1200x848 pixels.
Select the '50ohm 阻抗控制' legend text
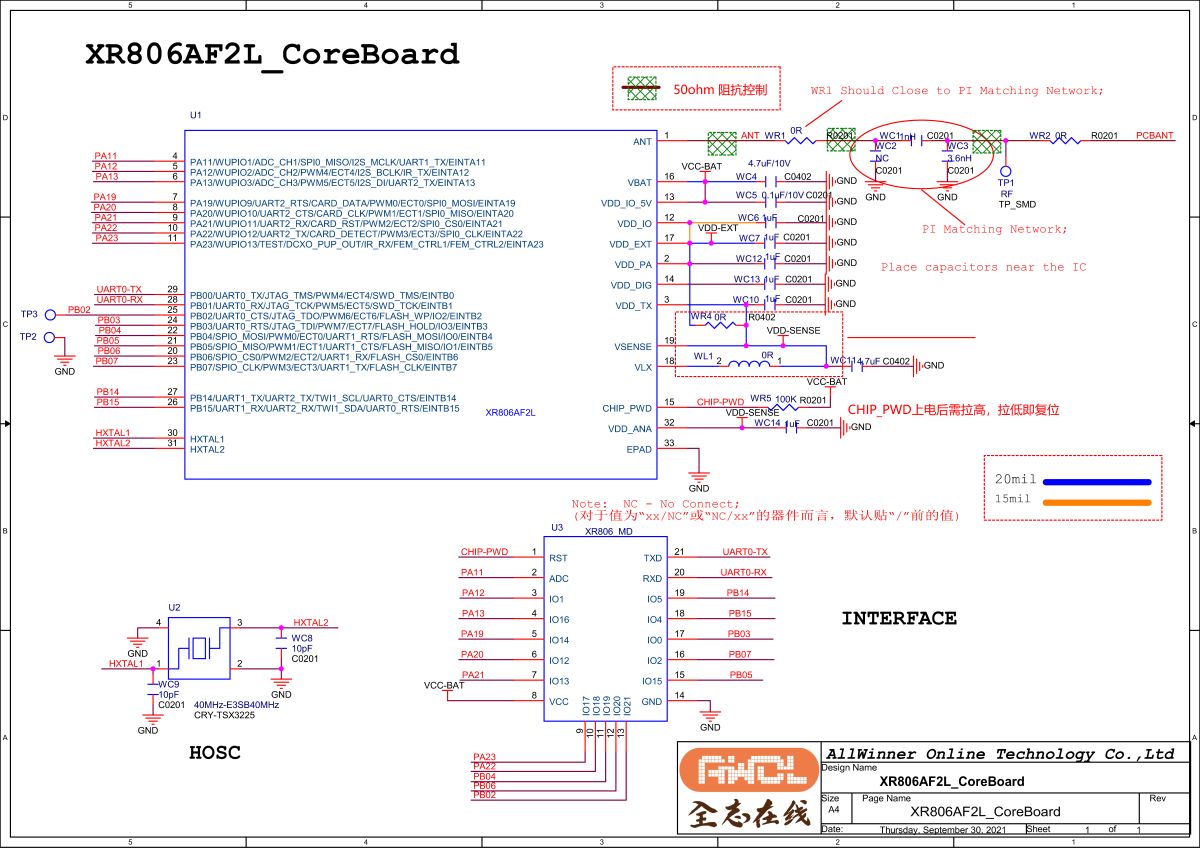coord(720,90)
